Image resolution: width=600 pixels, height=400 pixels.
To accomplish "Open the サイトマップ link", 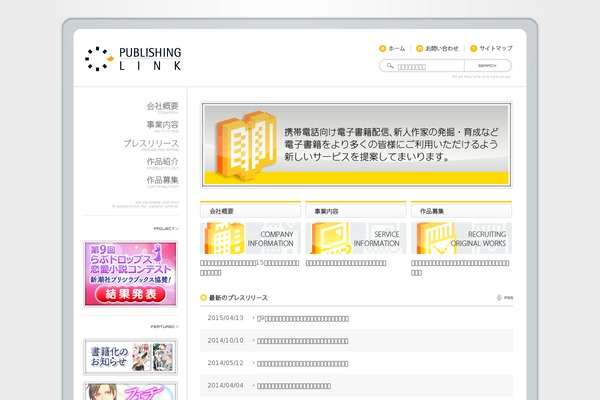I will pos(496,49).
